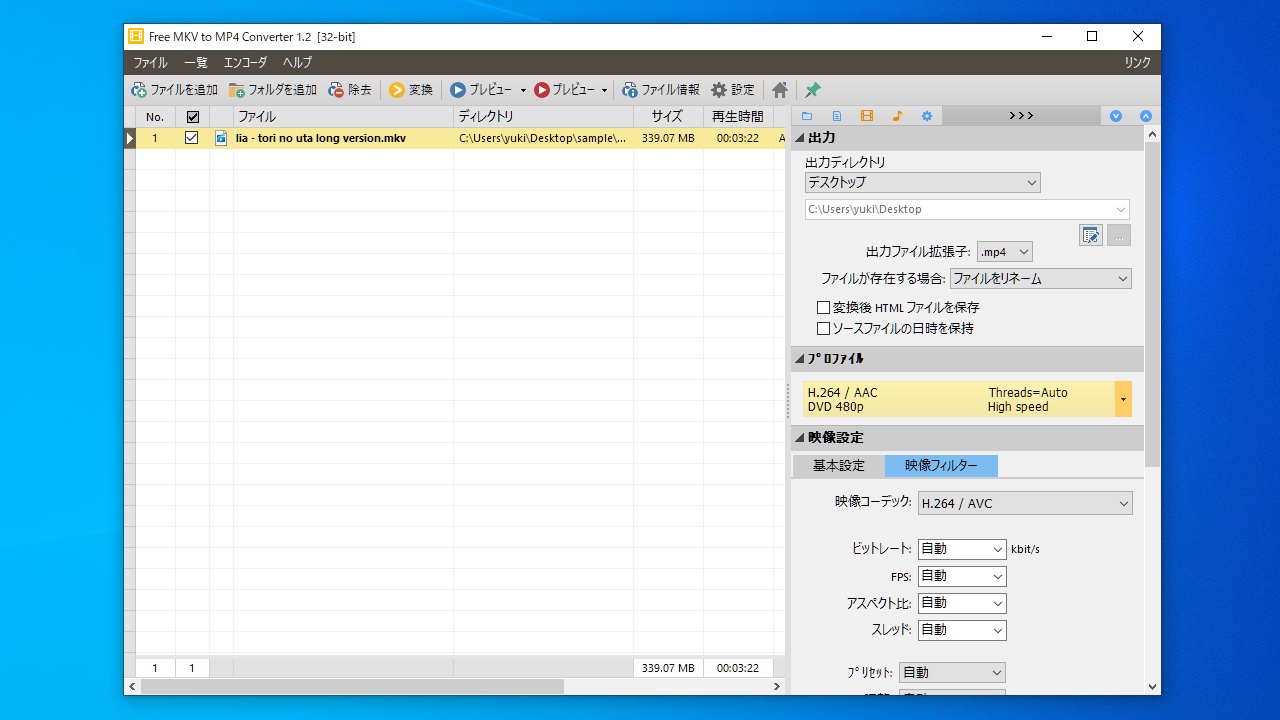Open ファイル情報 (file info)
The image size is (1280, 720).
661,90
